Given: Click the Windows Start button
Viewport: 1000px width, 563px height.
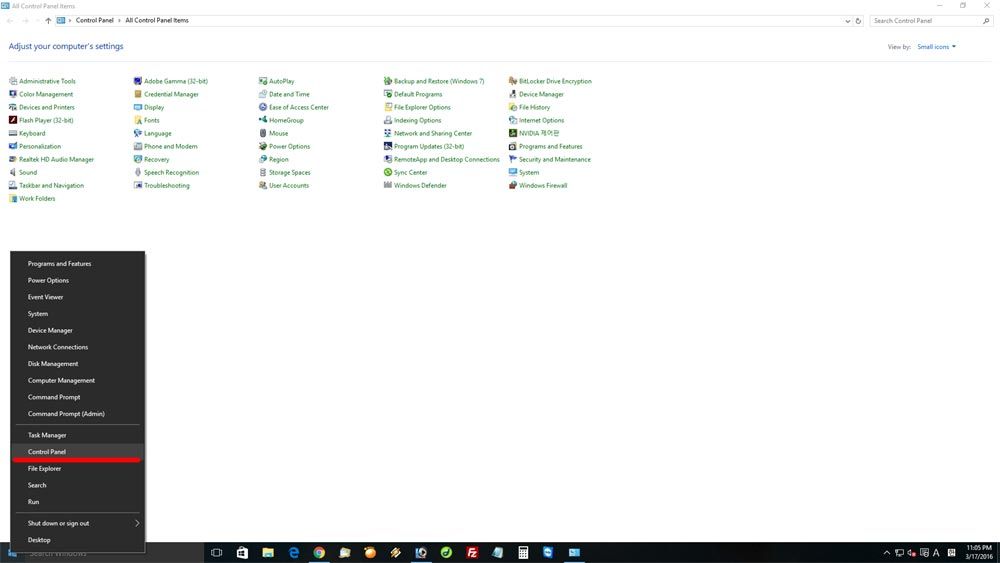Looking at the screenshot, I should click(12, 553).
